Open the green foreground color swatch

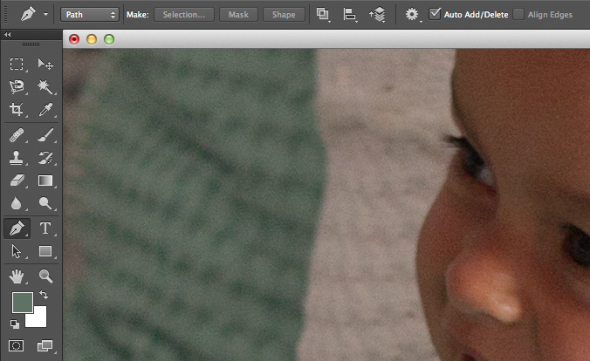(22, 302)
